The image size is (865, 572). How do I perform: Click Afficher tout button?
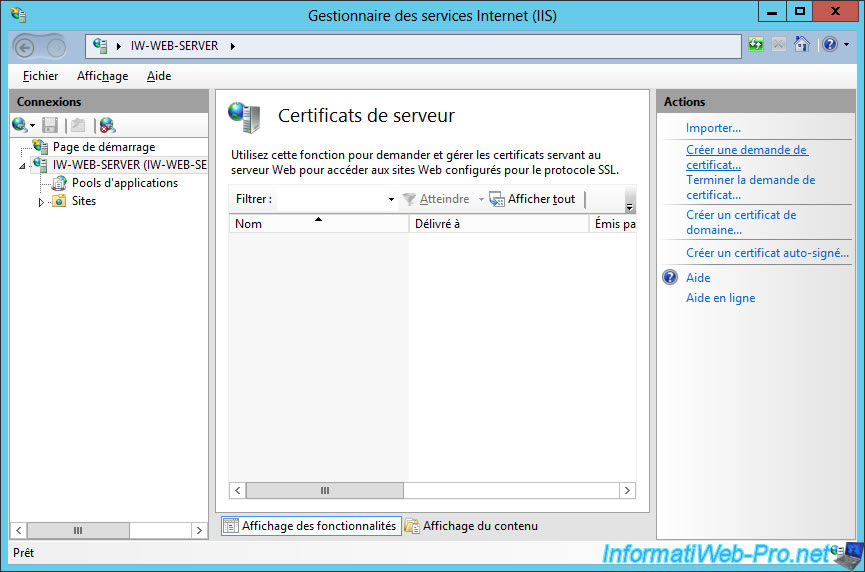pyautogui.click(x=532, y=199)
